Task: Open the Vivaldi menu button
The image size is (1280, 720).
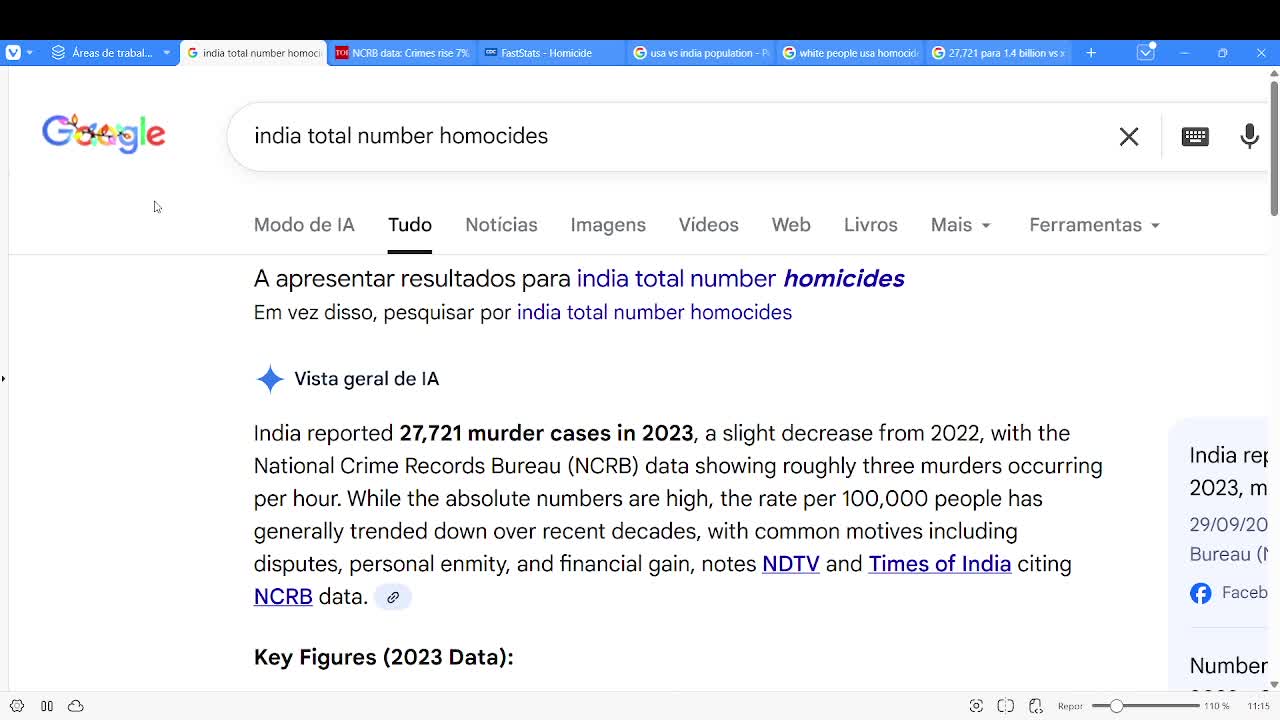Action: 13,53
